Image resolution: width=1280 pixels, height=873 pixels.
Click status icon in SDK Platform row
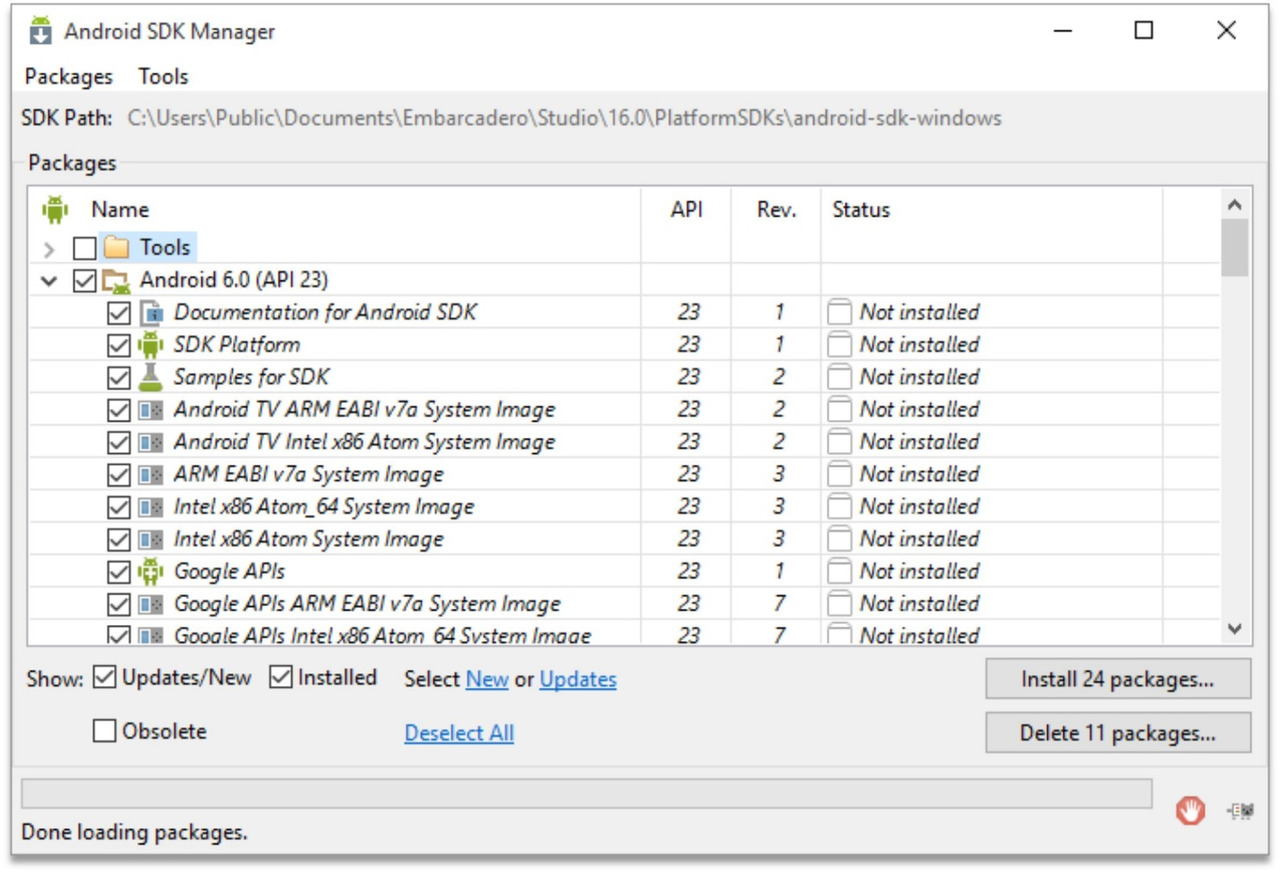click(x=840, y=345)
